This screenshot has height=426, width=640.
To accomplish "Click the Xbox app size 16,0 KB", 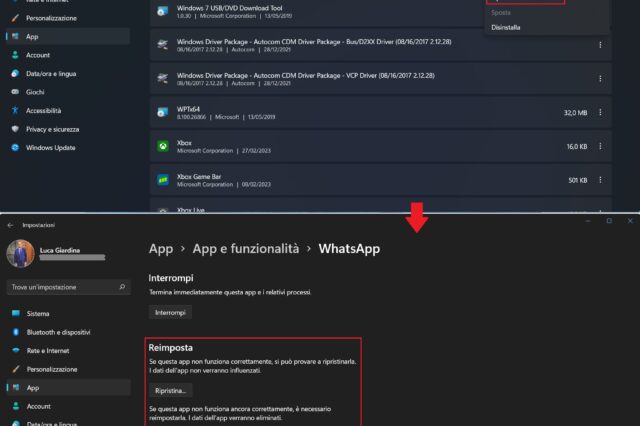I will pyautogui.click(x=577, y=146).
